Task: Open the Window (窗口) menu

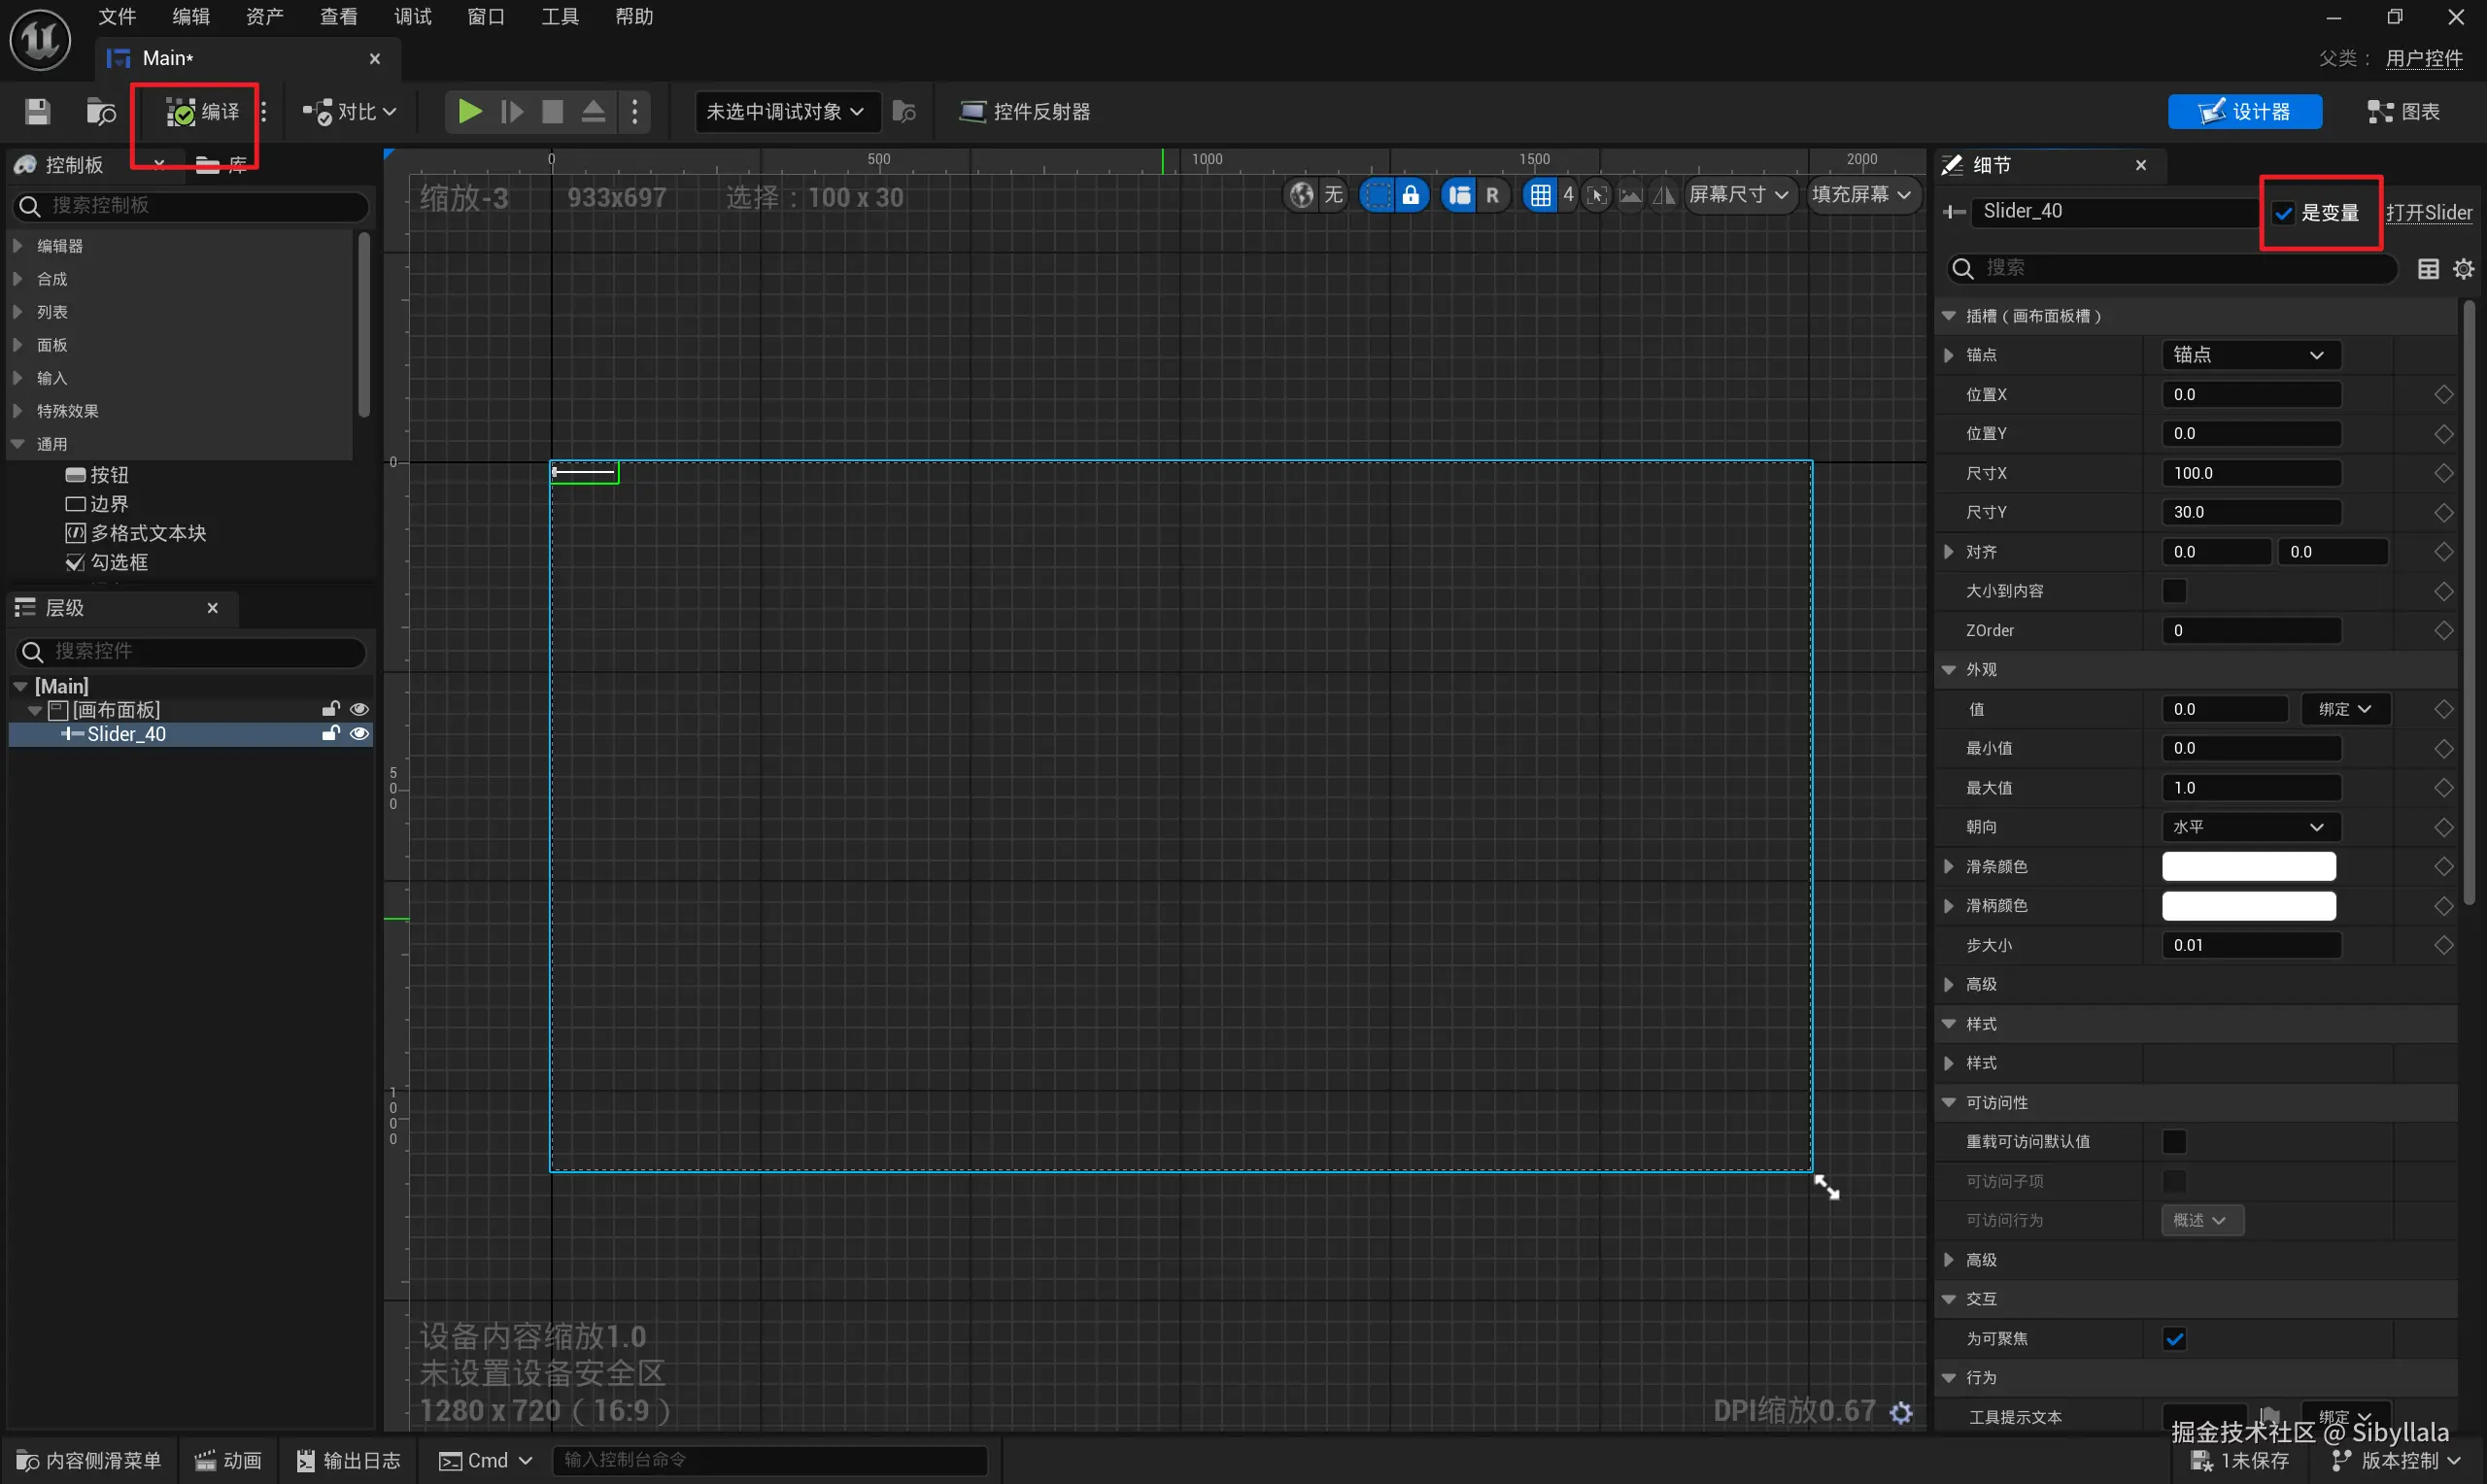Action: coord(486,17)
